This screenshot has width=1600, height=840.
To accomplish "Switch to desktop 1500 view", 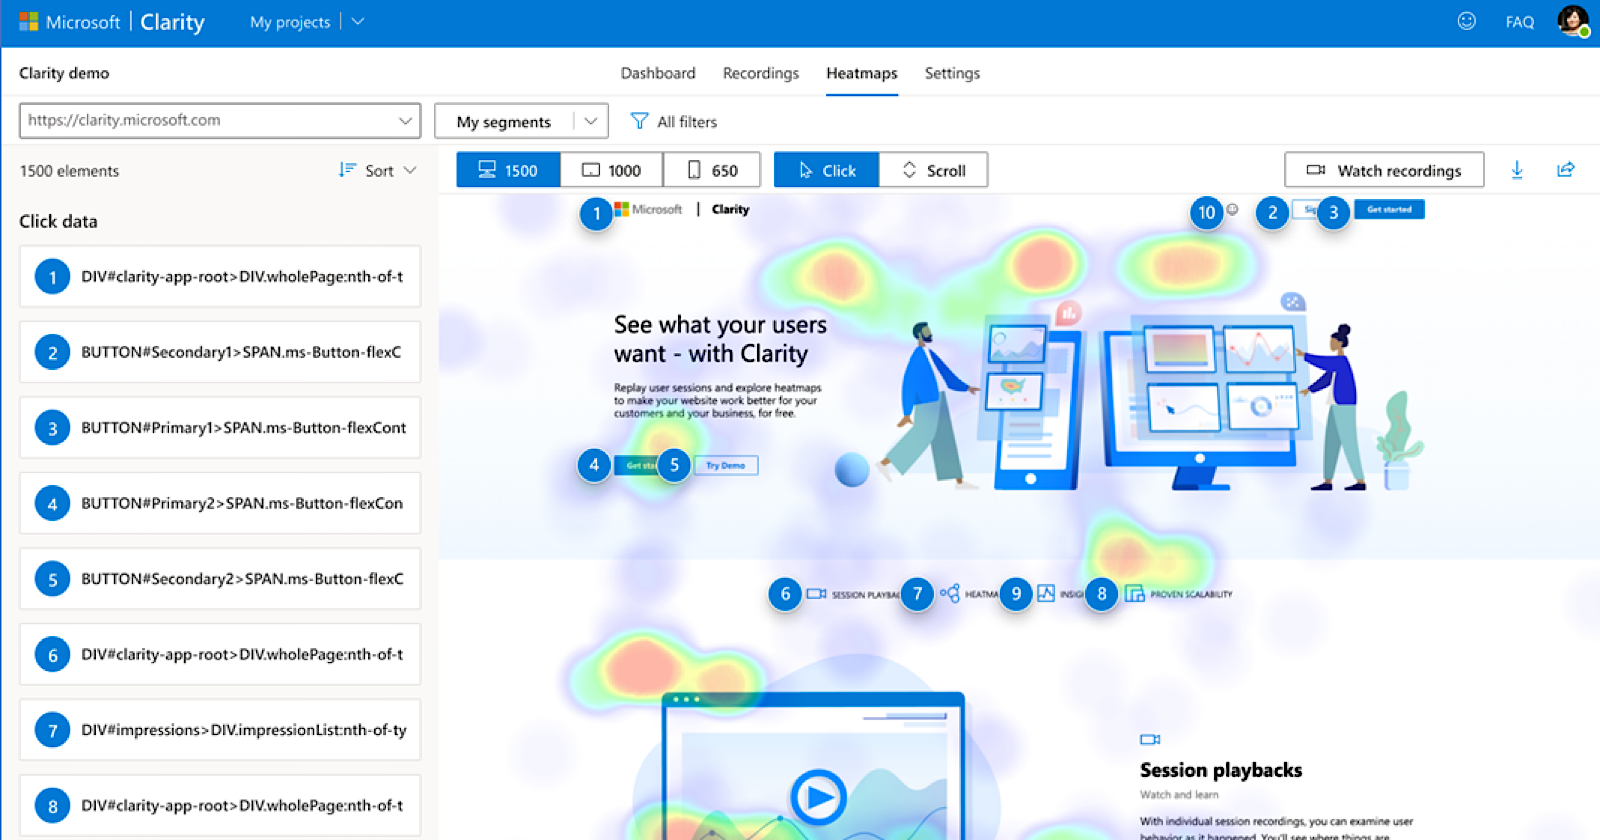I will (x=508, y=170).
